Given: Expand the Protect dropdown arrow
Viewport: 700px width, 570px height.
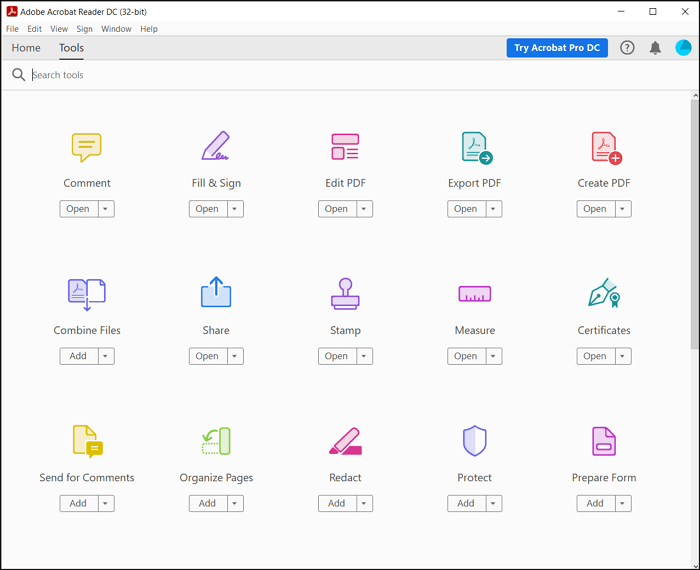Looking at the screenshot, I should coord(493,503).
